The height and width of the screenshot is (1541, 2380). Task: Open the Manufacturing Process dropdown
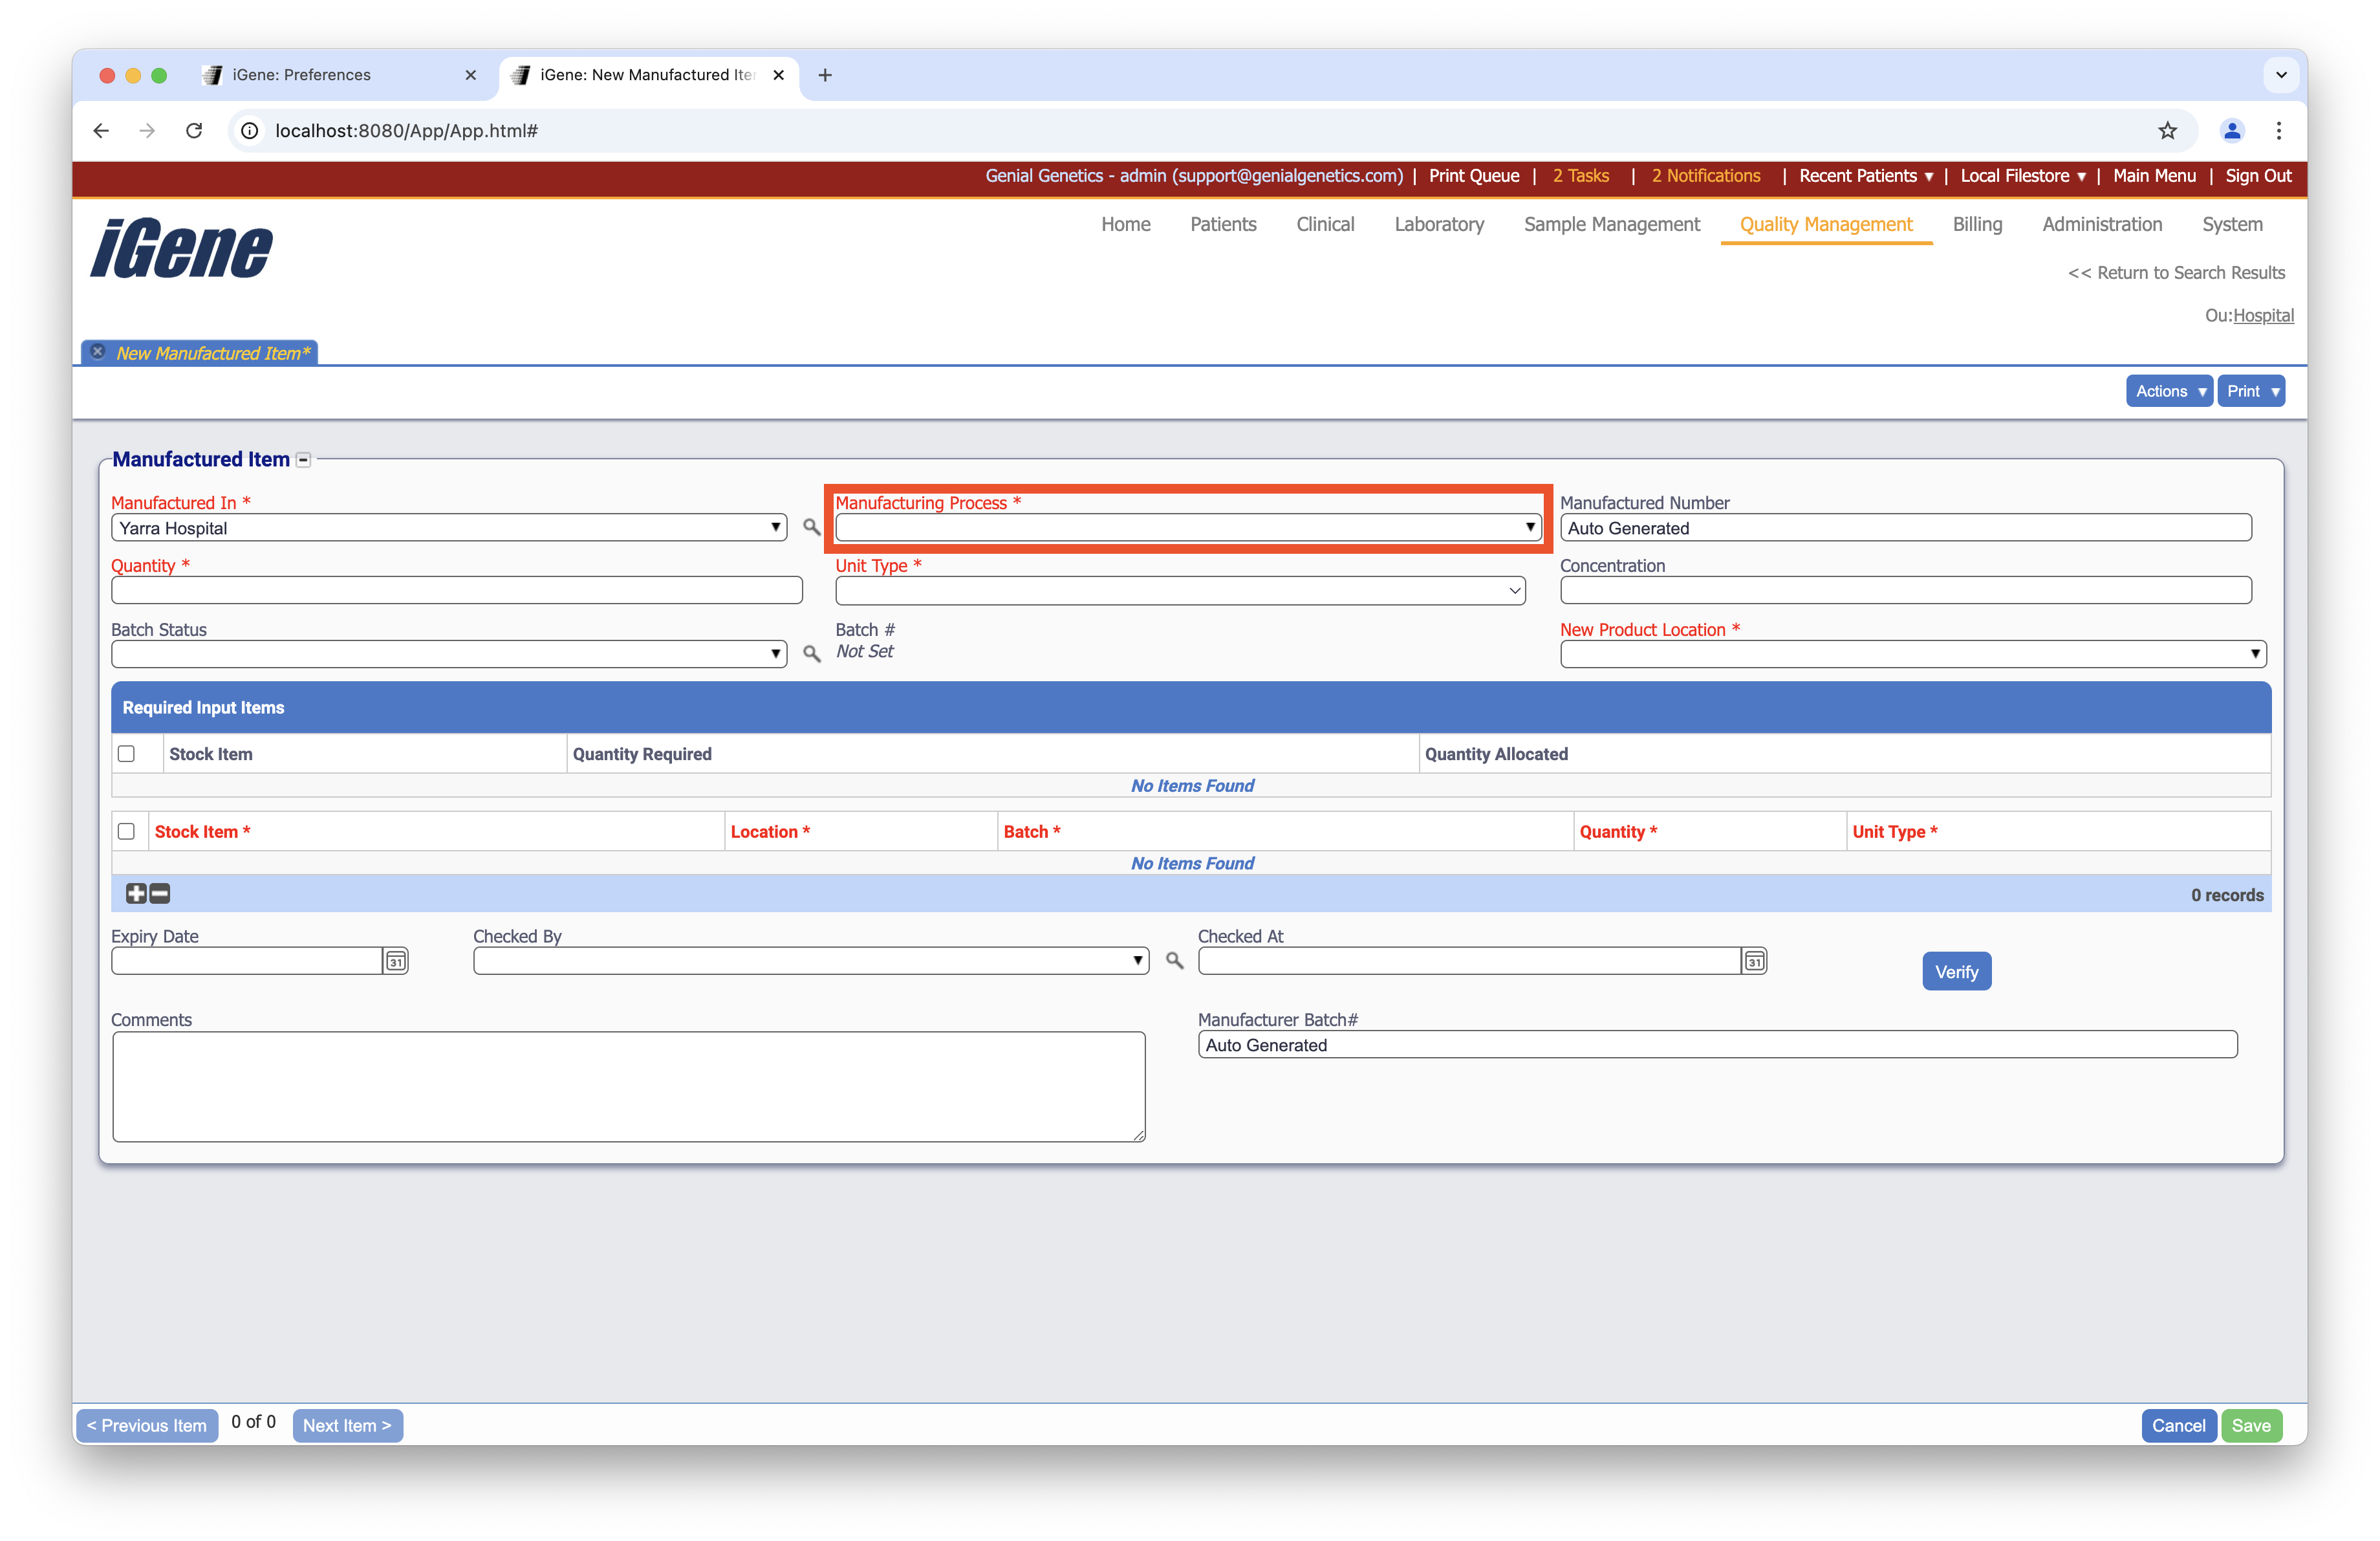1187,527
